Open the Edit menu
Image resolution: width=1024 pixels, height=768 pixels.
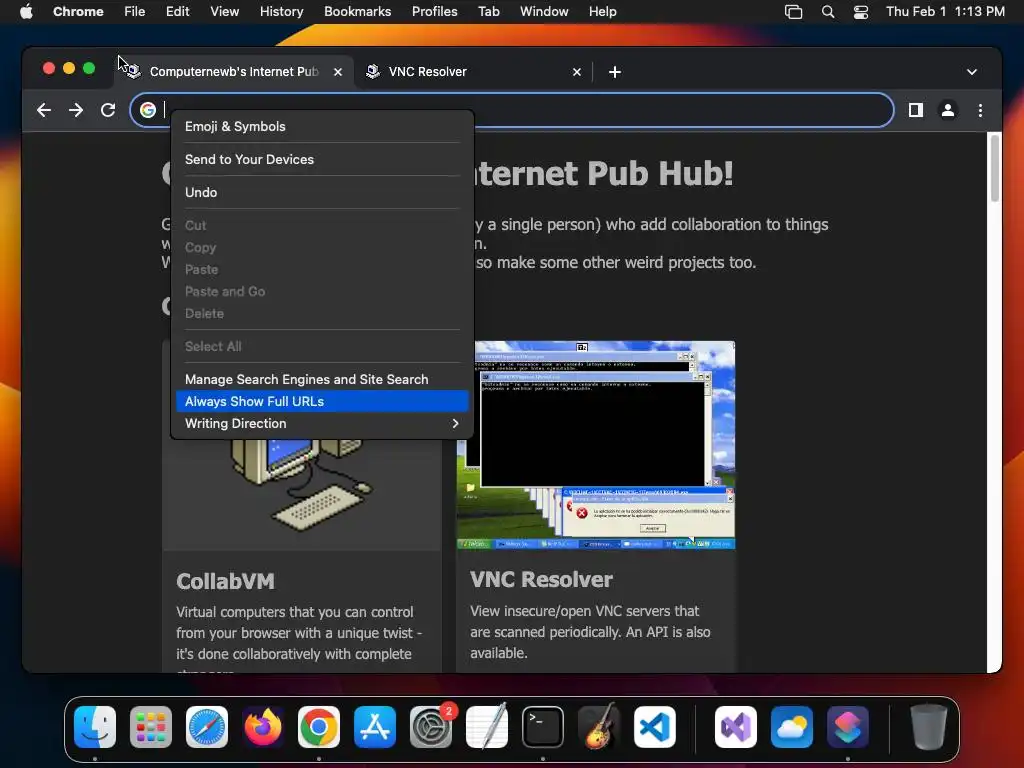tap(177, 12)
